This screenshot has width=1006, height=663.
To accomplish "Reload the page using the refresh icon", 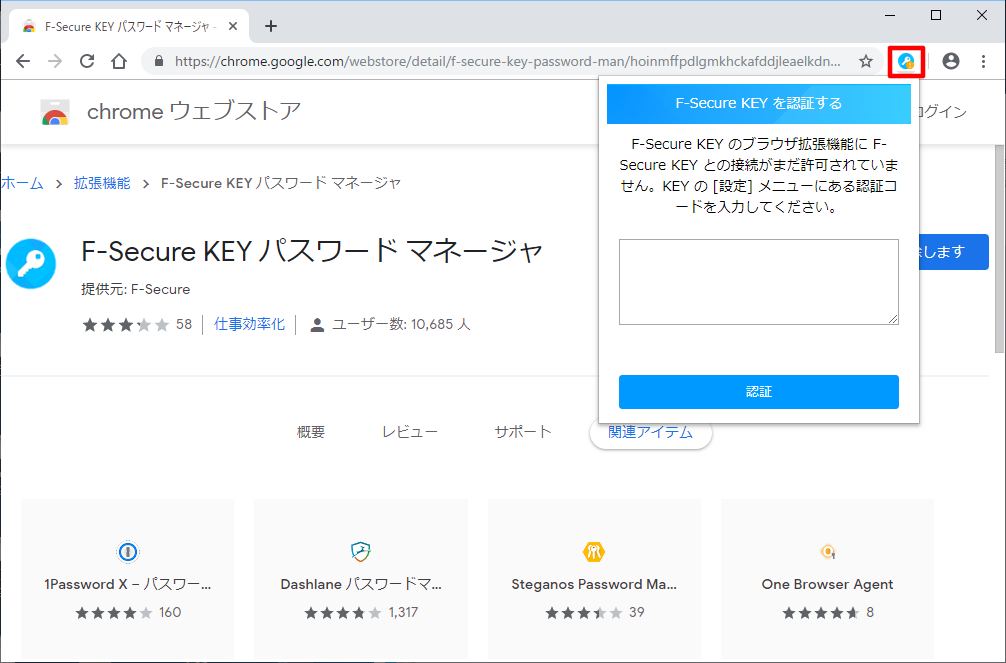I will tap(87, 61).
